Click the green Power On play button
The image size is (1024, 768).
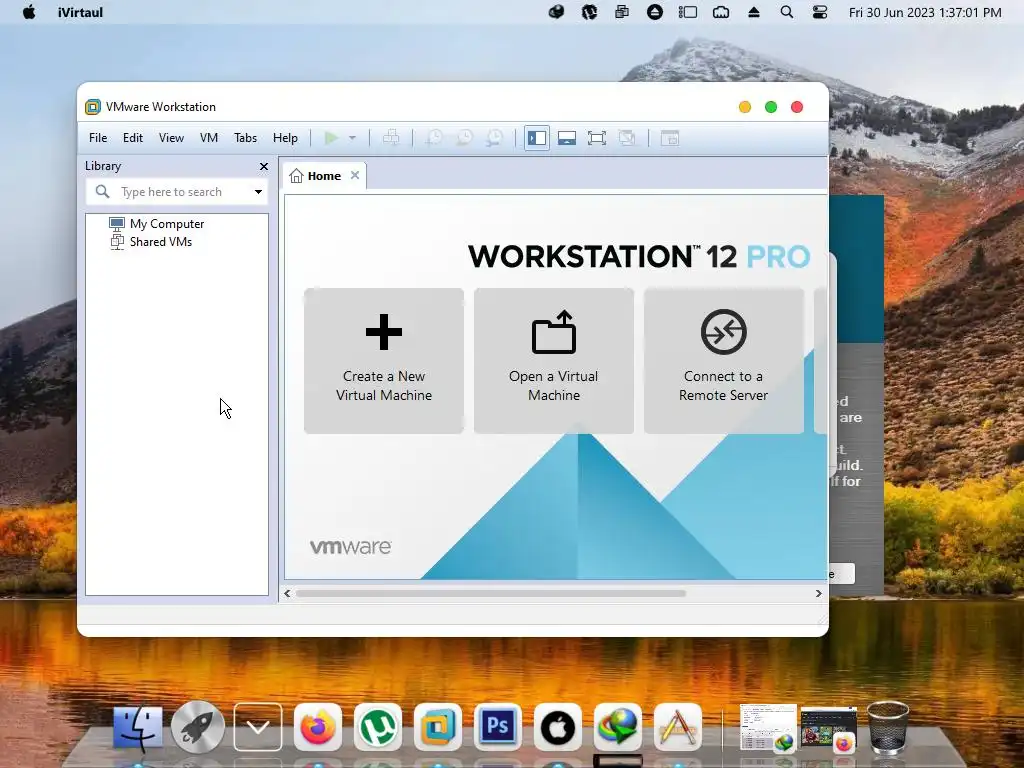[x=332, y=138]
